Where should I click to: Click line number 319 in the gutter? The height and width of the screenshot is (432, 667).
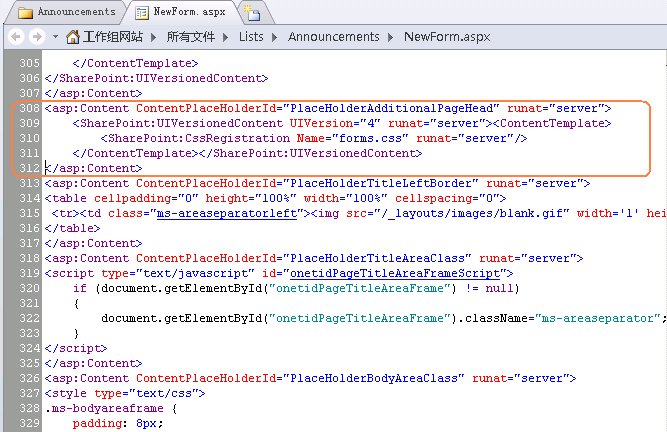(x=29, y=273)
